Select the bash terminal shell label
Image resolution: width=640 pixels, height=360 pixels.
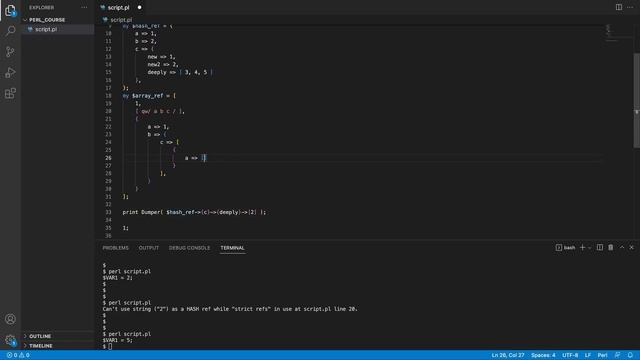tap(566, 248)
